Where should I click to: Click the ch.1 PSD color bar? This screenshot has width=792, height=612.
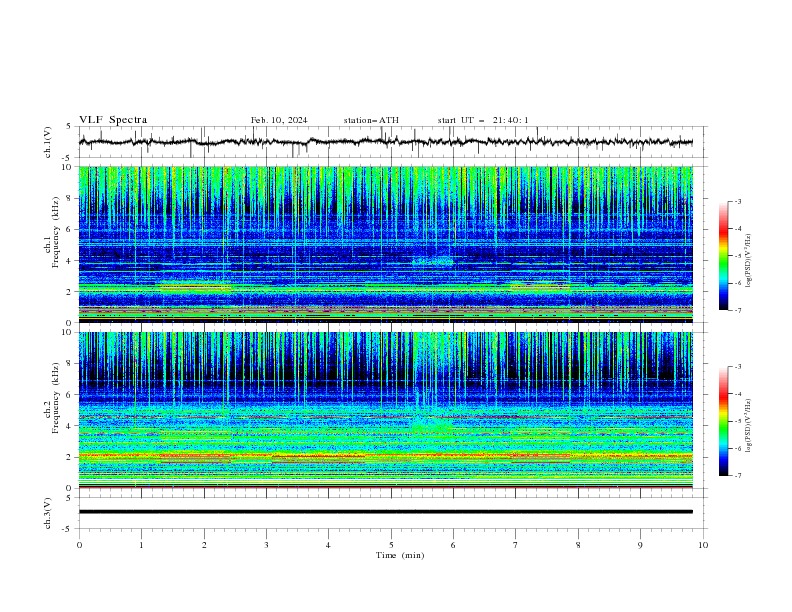pos(723,256)
